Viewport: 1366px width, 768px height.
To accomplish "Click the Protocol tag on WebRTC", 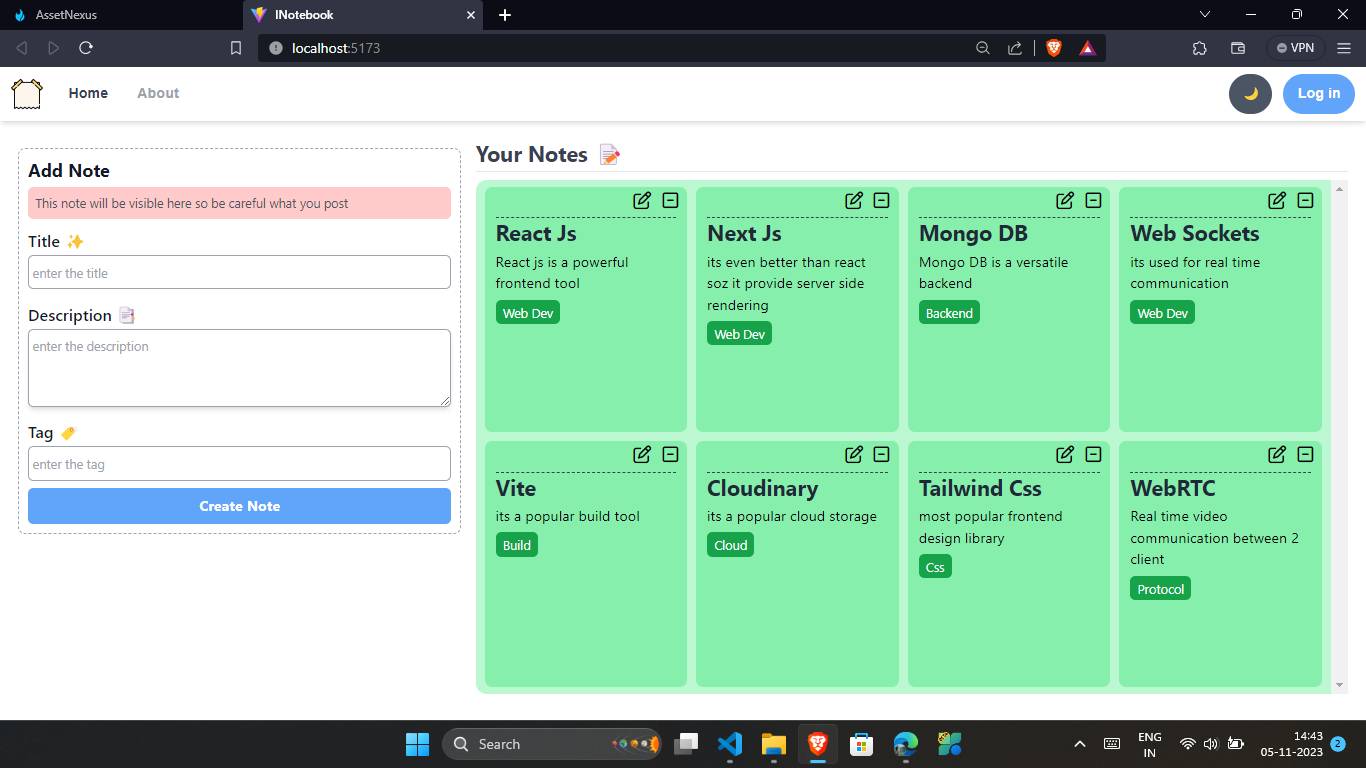I will [x=1160, y=589].
